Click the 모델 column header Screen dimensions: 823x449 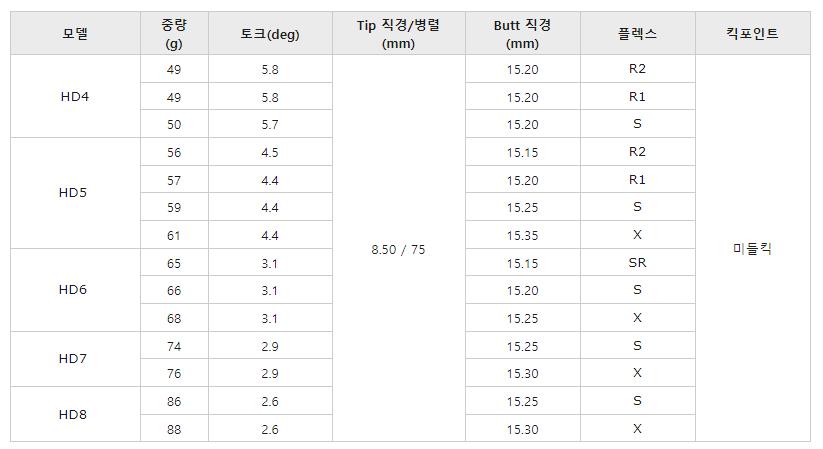(74, 34)
